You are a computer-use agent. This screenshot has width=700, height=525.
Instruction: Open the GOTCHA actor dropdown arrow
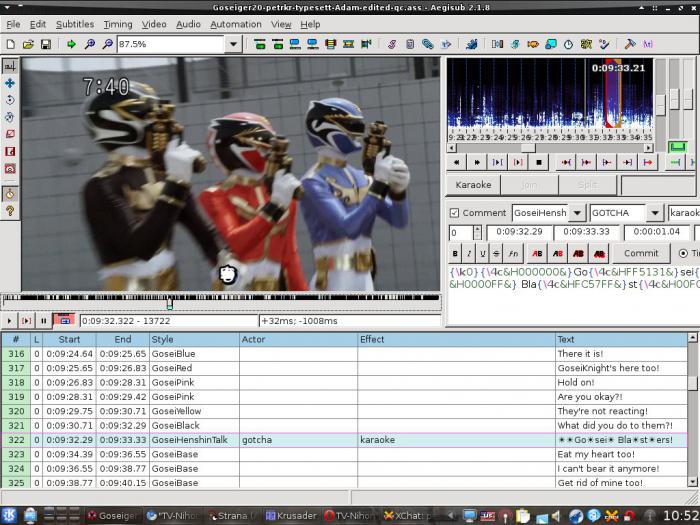click(654, 213)
